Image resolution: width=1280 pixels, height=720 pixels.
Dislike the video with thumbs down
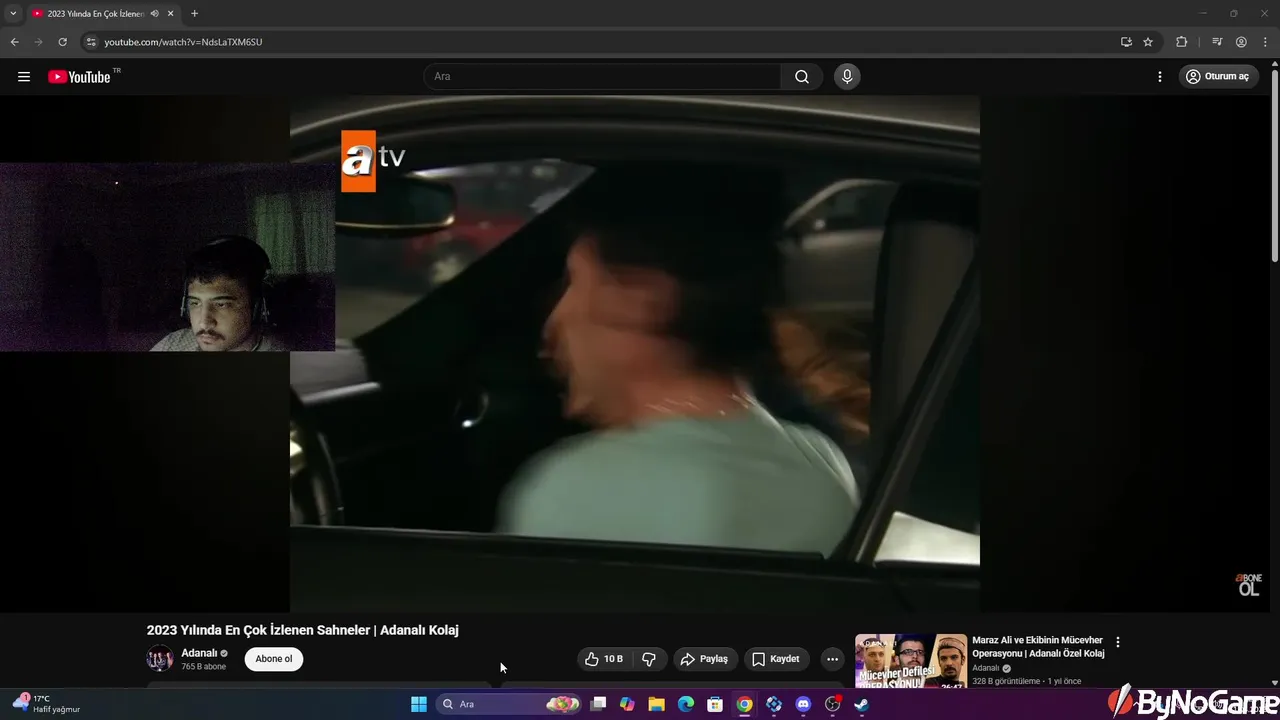tap(649, 659)
